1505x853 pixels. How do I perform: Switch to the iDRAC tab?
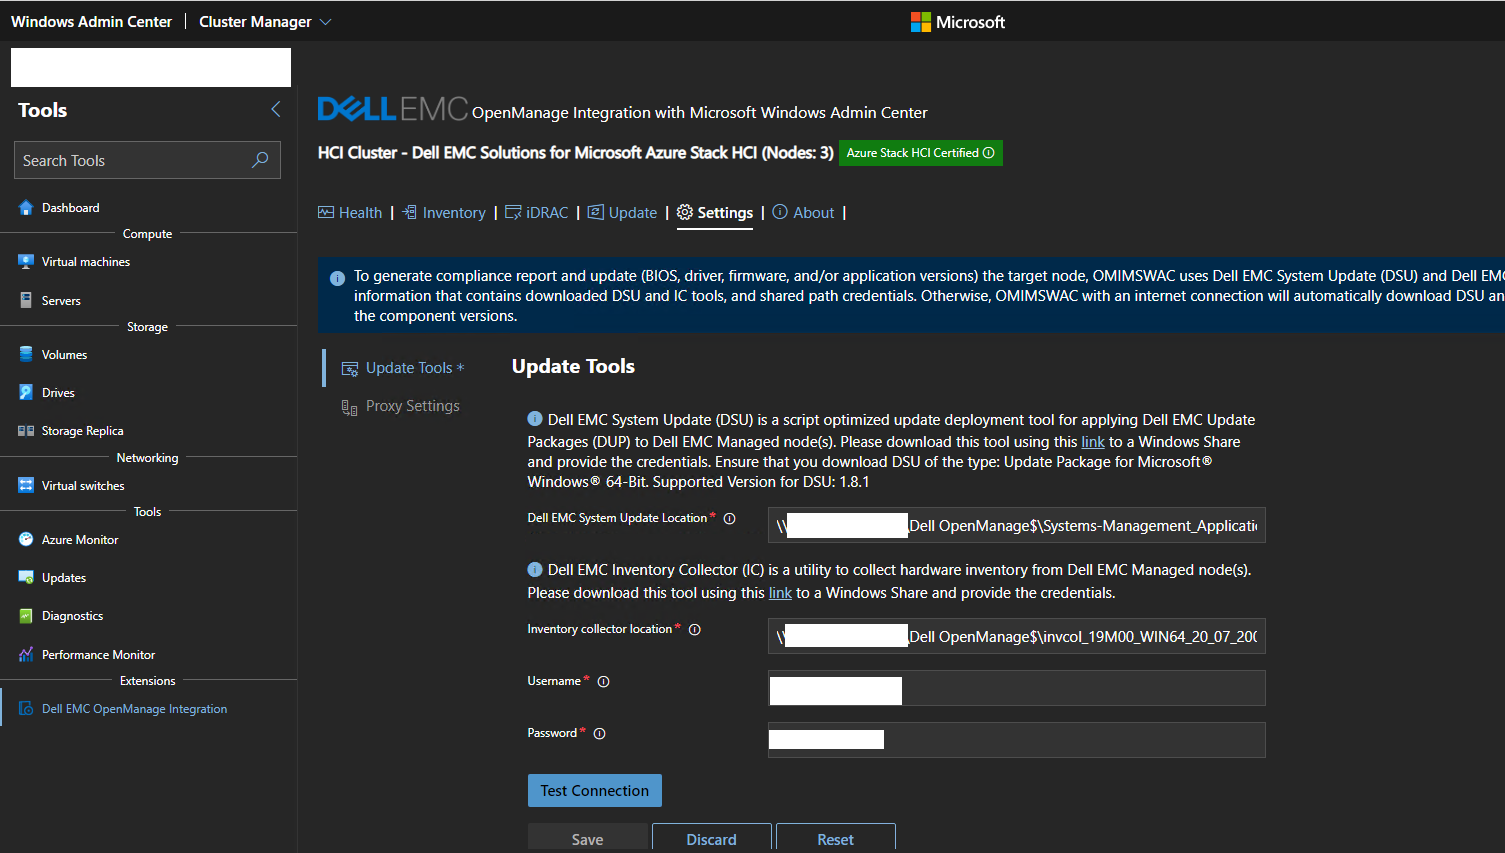click(537, 212)
